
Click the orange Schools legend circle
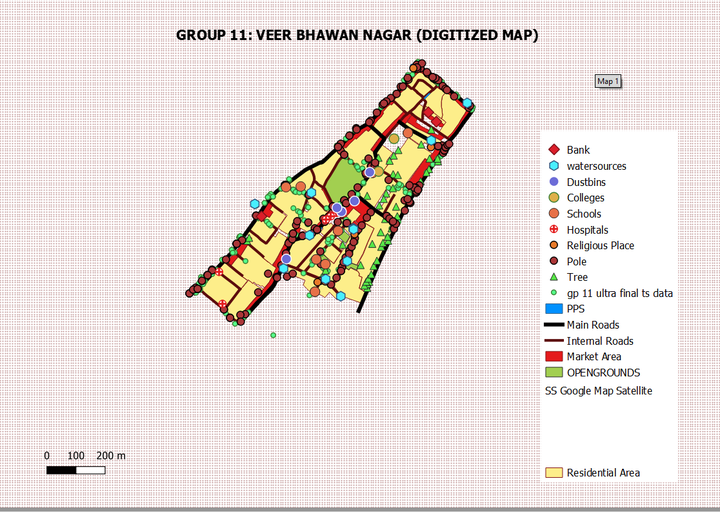pos(553,214)
